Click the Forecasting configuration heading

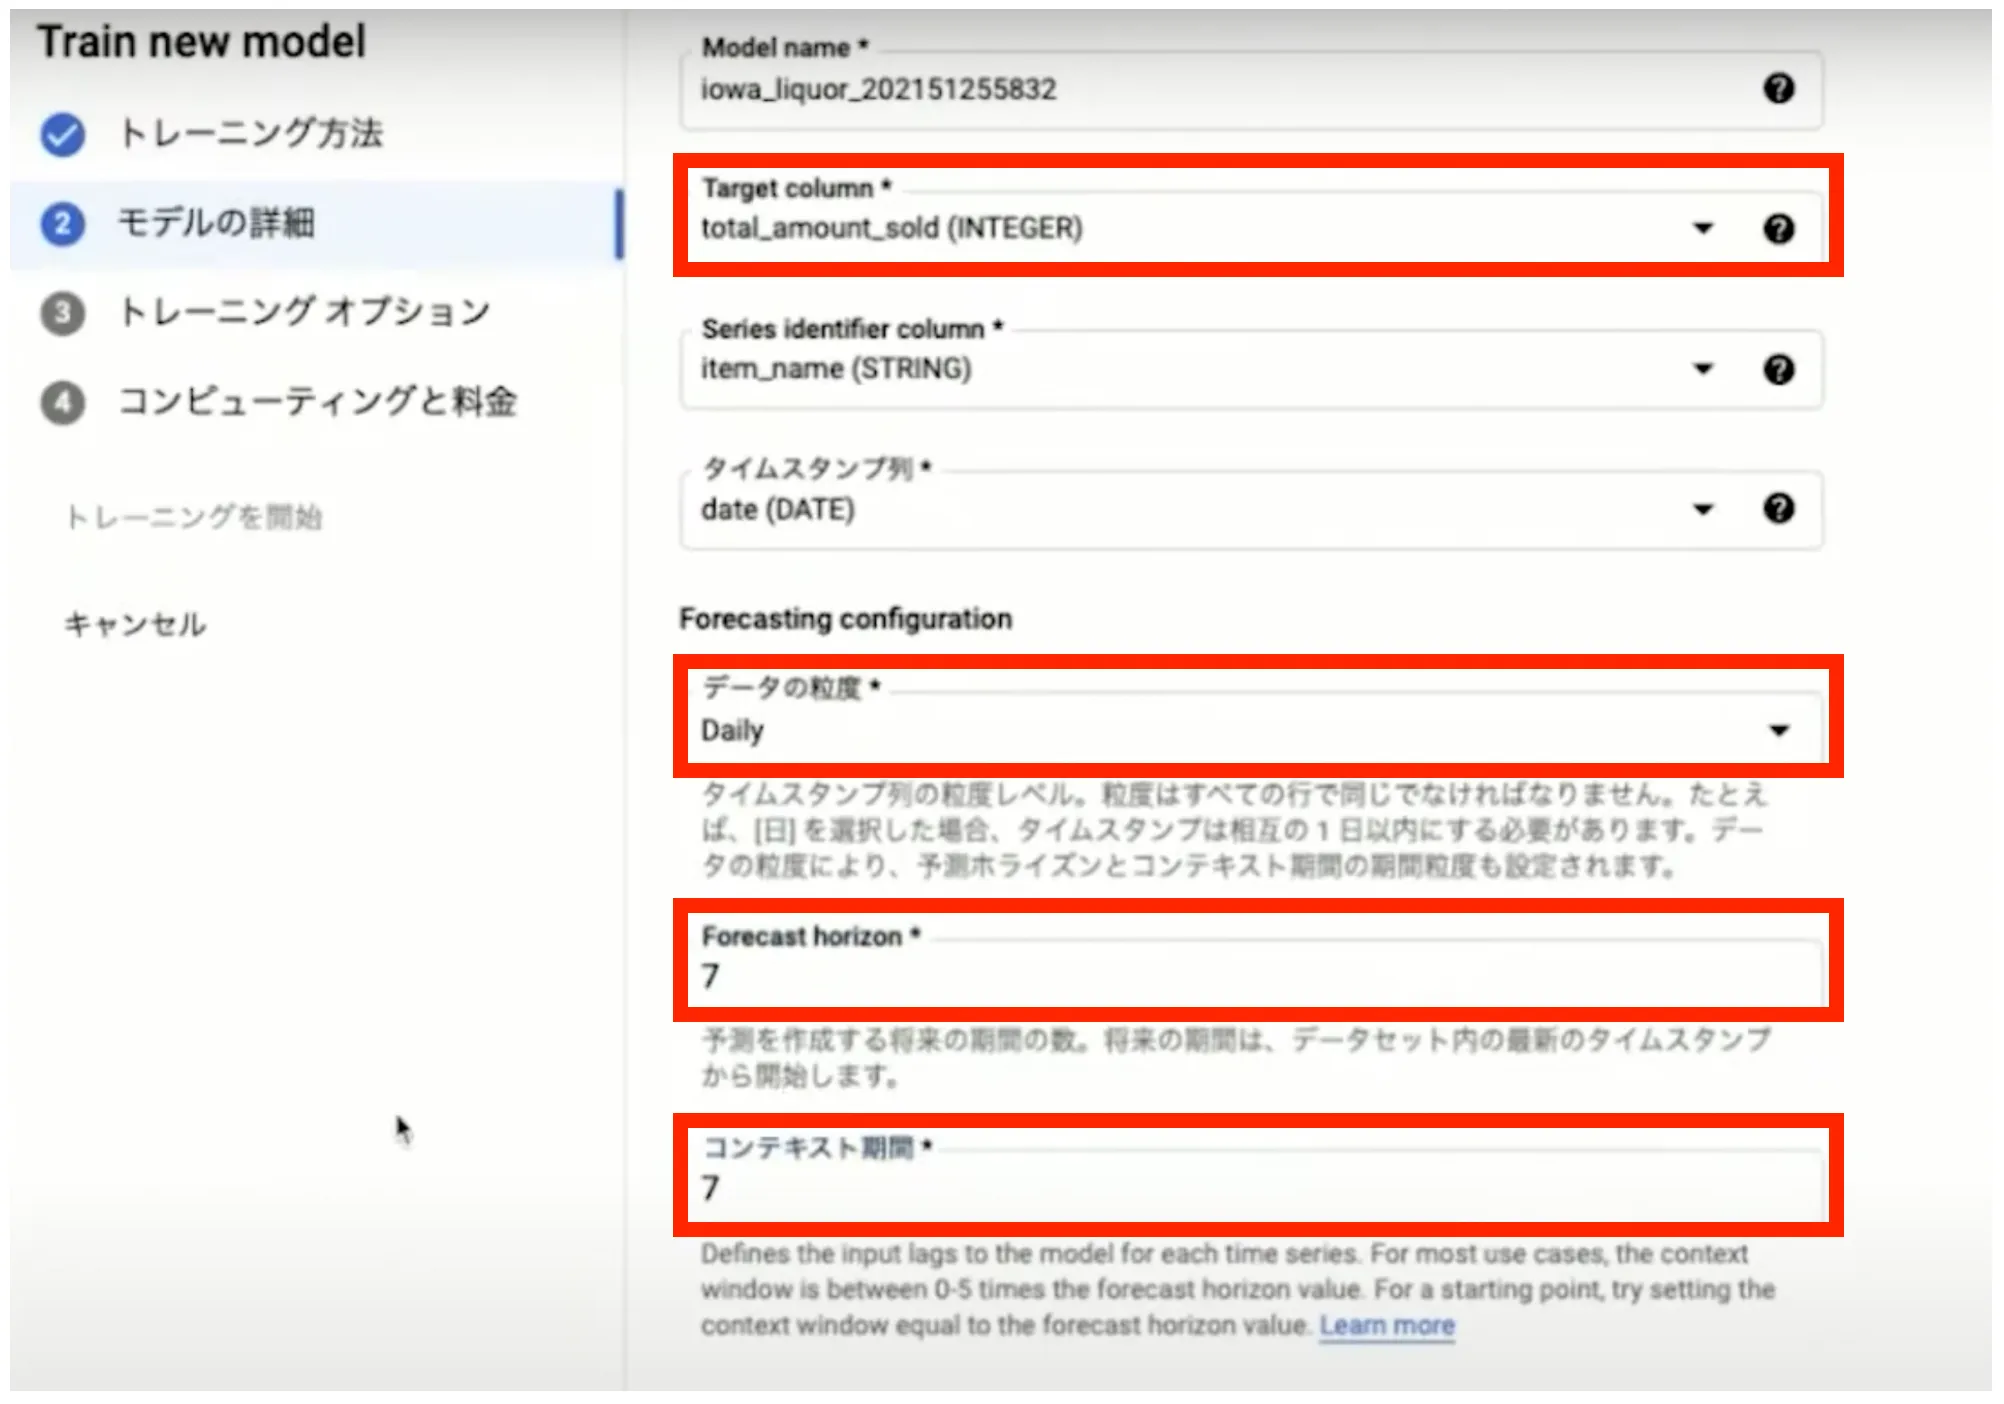(846, 619)
